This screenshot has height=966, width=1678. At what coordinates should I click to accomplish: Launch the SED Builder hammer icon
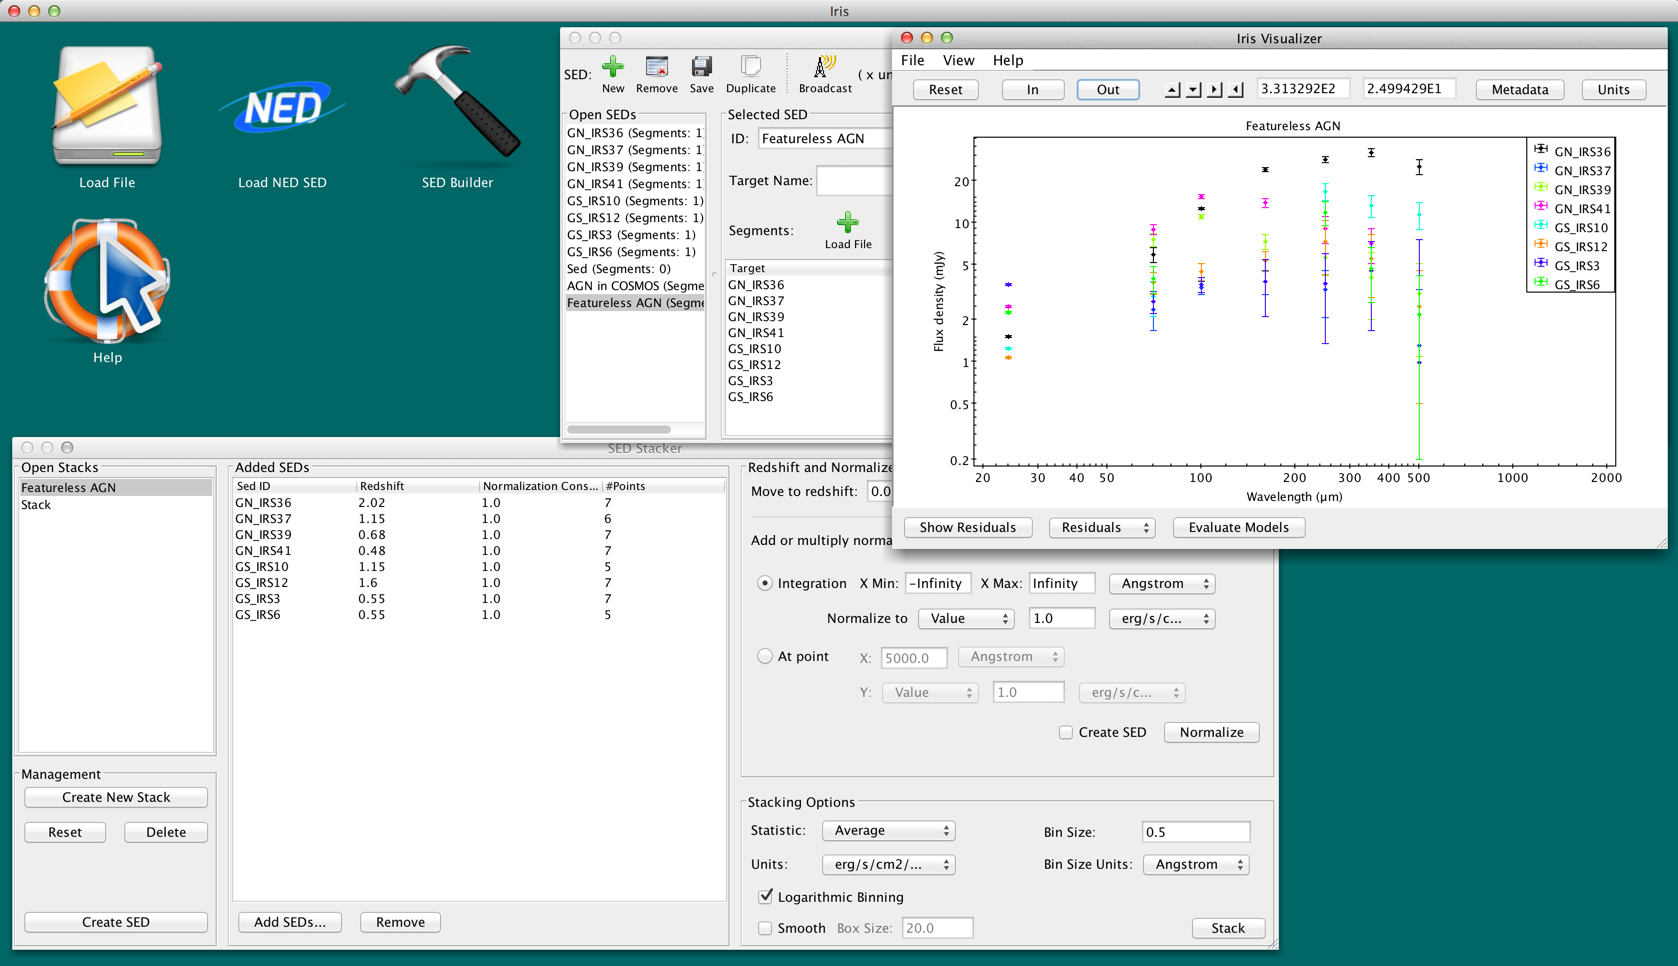pyautogui.click(x=457, y=101)
